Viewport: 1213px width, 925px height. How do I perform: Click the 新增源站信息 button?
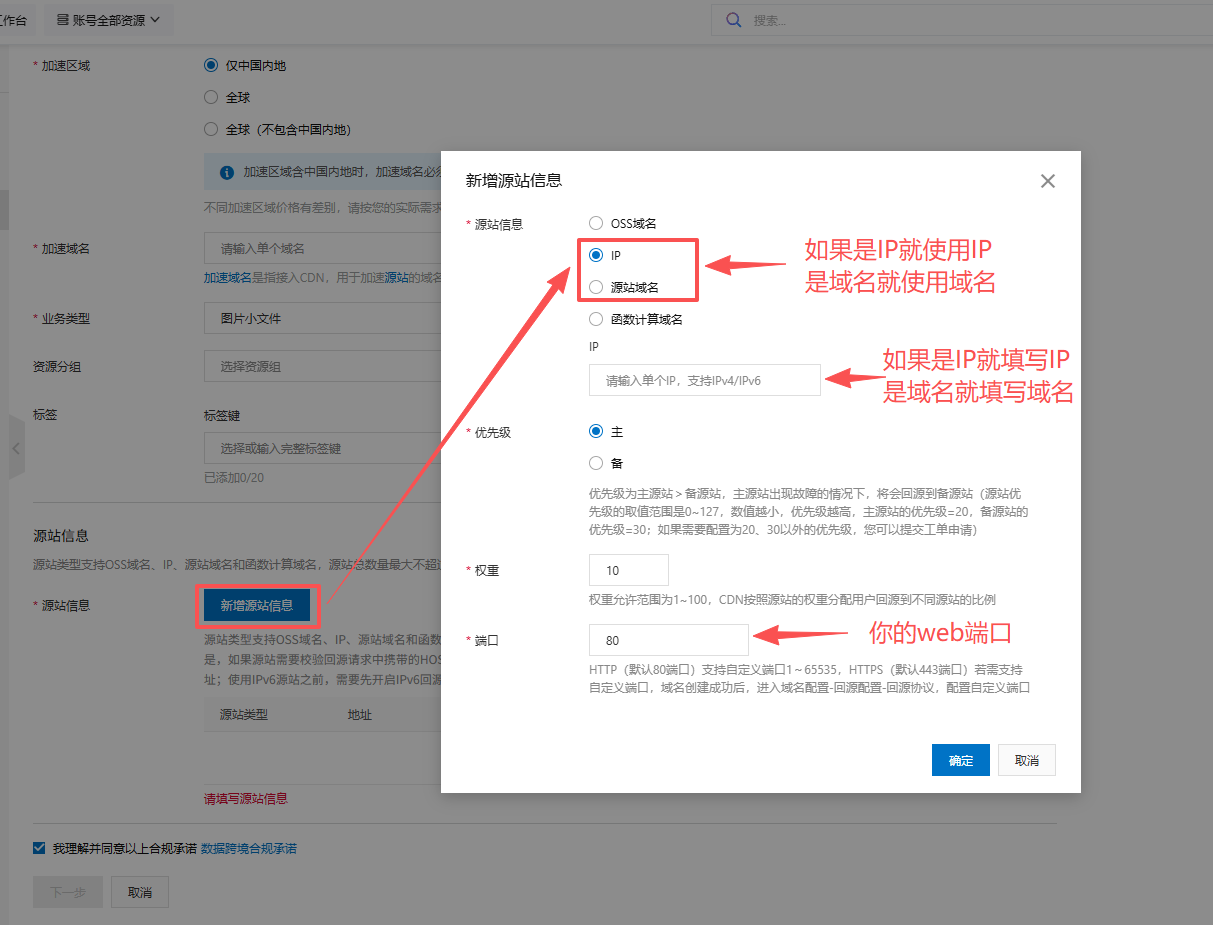(x=257, y=605)
